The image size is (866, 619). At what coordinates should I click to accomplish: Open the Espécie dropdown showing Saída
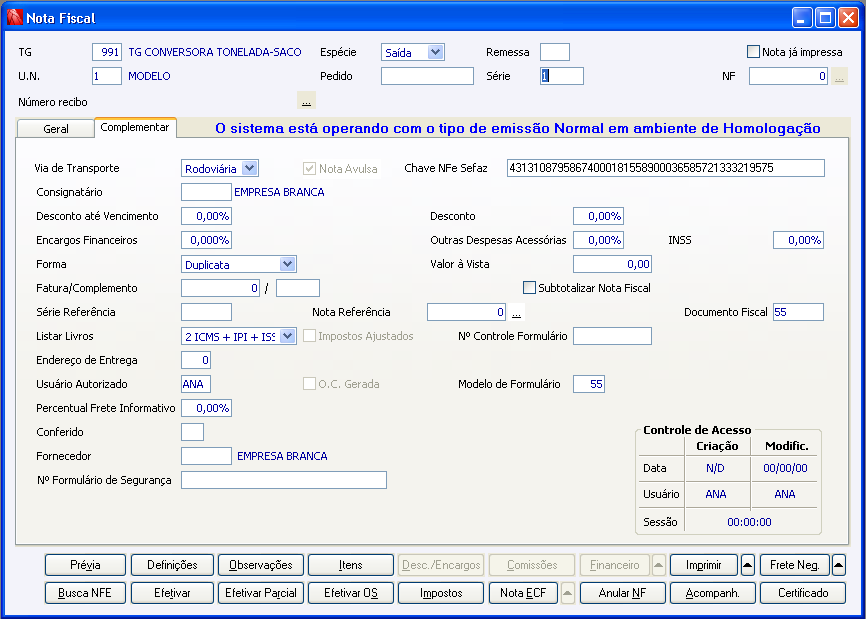click(x=435, y=52)
